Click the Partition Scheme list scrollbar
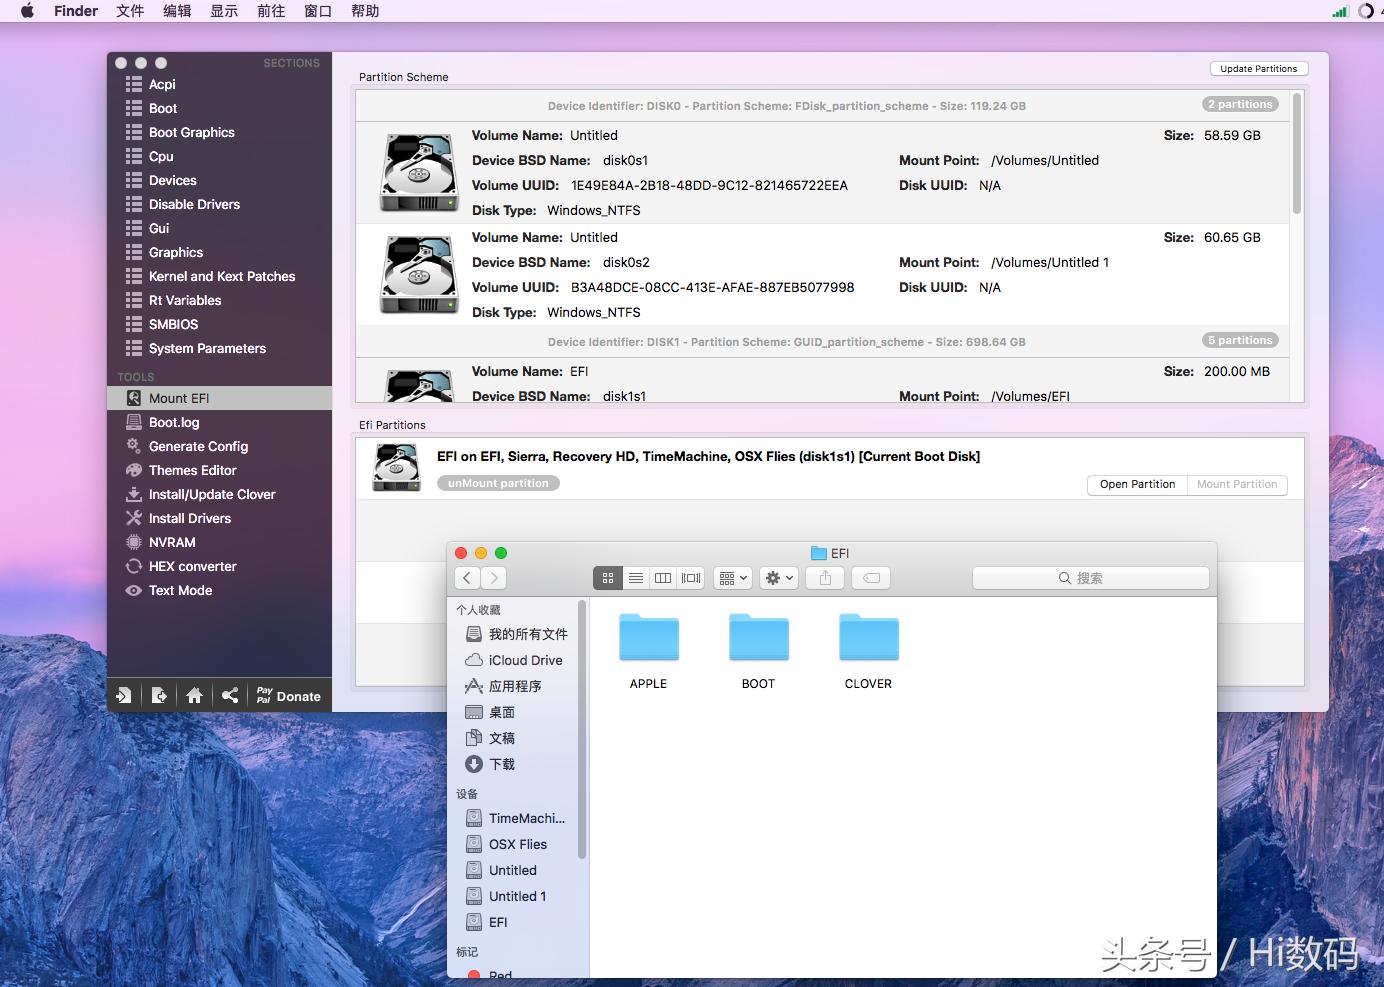The height and width of the screenshot is (987, 1384). pos(1297,153)
